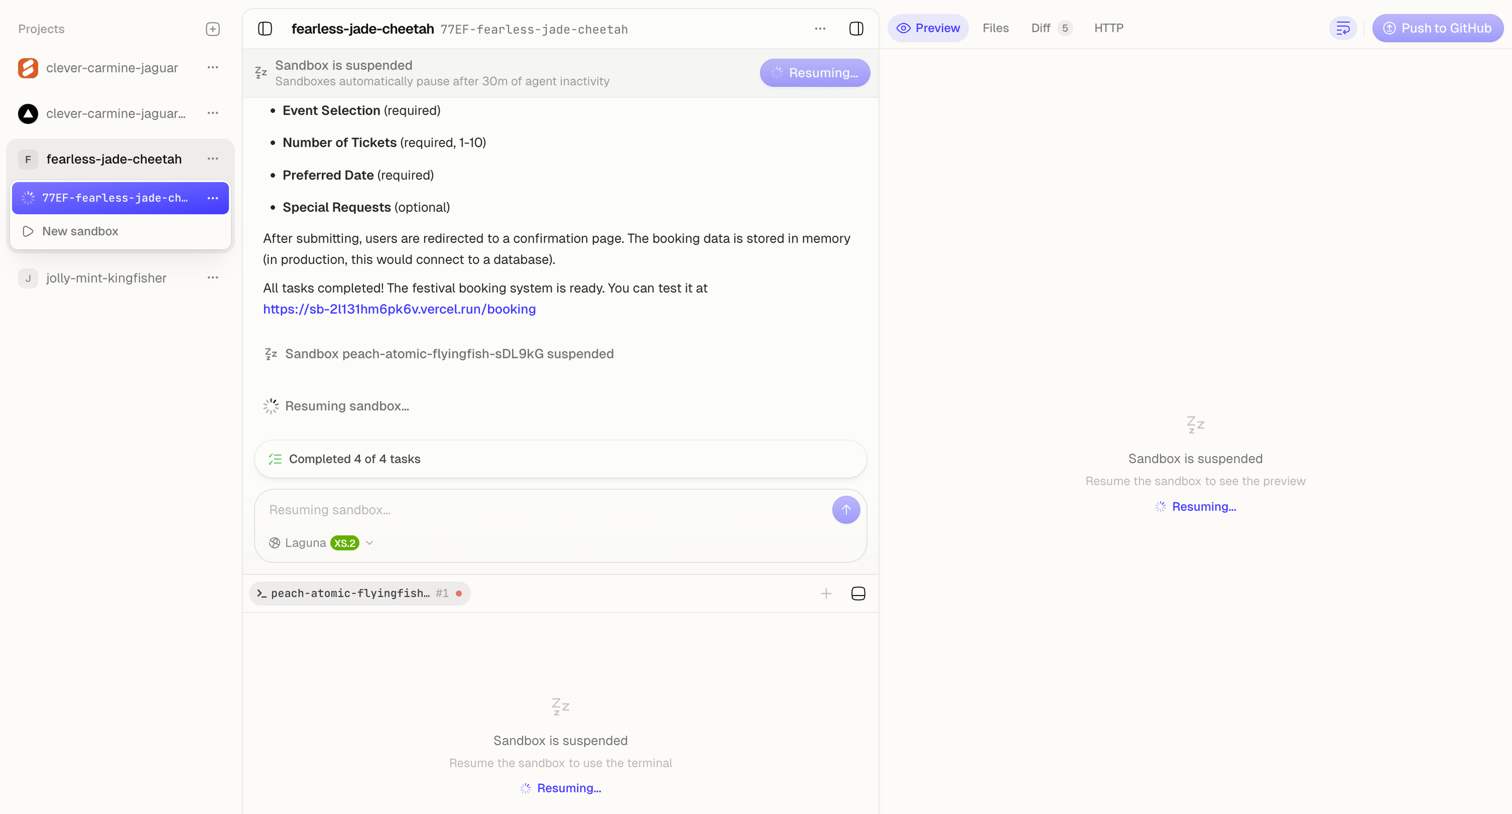Open the Diff tab
This screenshot has height=814, width=1512.
(x=1051, y=28)
